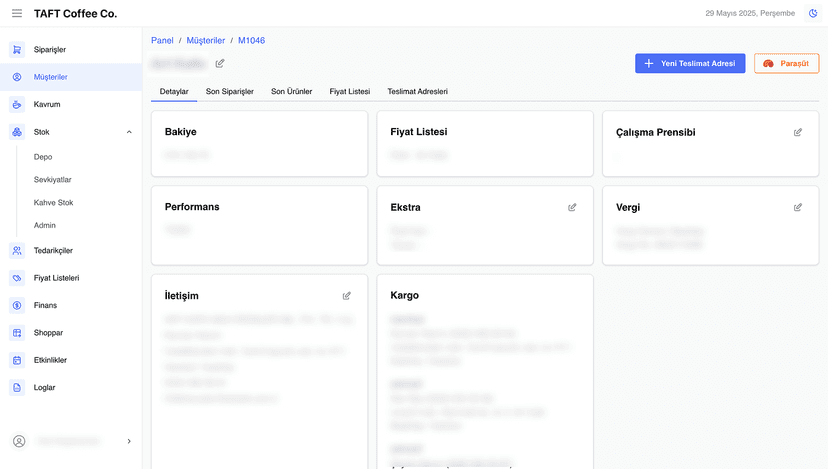Switch to the Teslimat Adresleri tab
Image resolution: width=828 pixels, height=469 pixels.
point(418,91)
